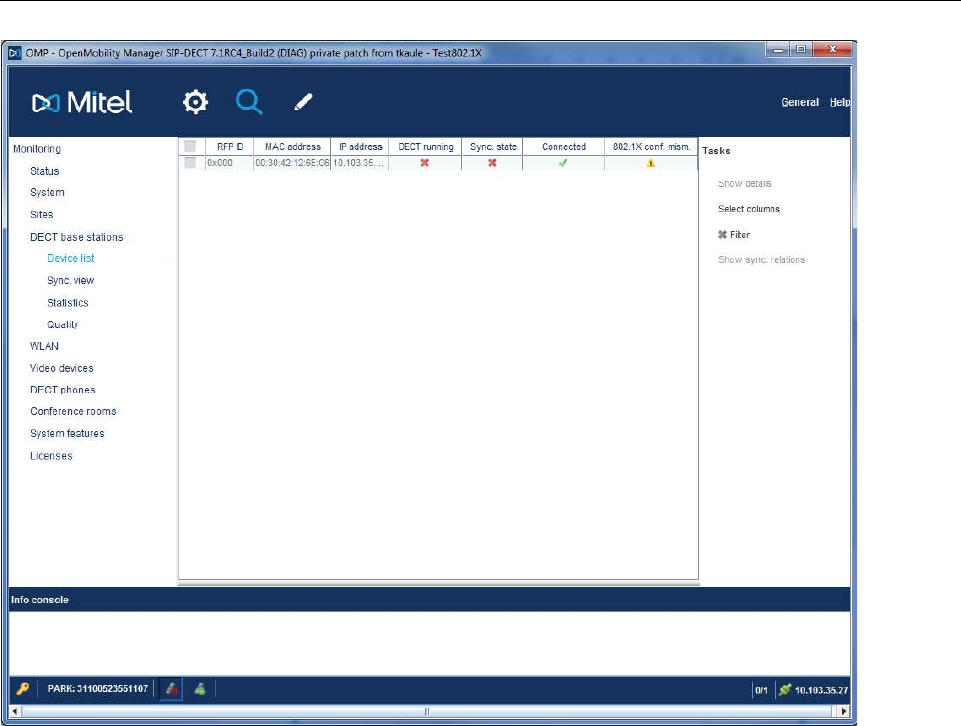Click Show details task
Screen dimensions: 961x726
745,184
